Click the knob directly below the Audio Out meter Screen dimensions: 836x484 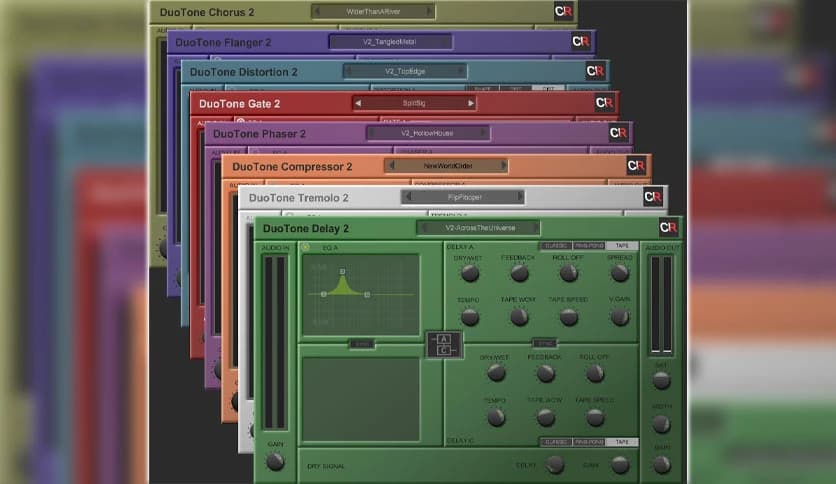pyautogui.click(x=661, y=380)
